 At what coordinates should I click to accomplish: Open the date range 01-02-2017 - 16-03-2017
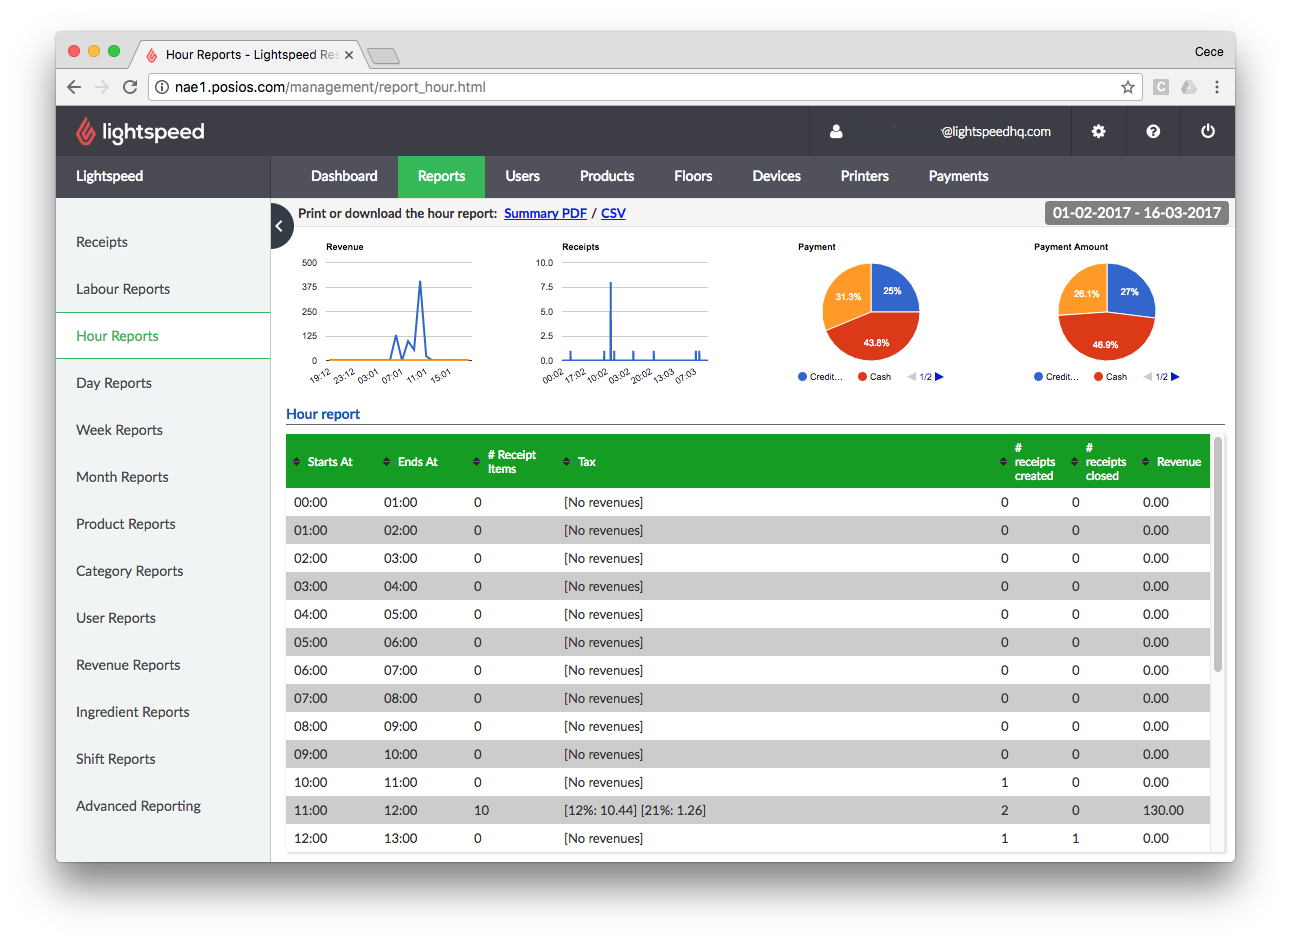point(1136,213)
